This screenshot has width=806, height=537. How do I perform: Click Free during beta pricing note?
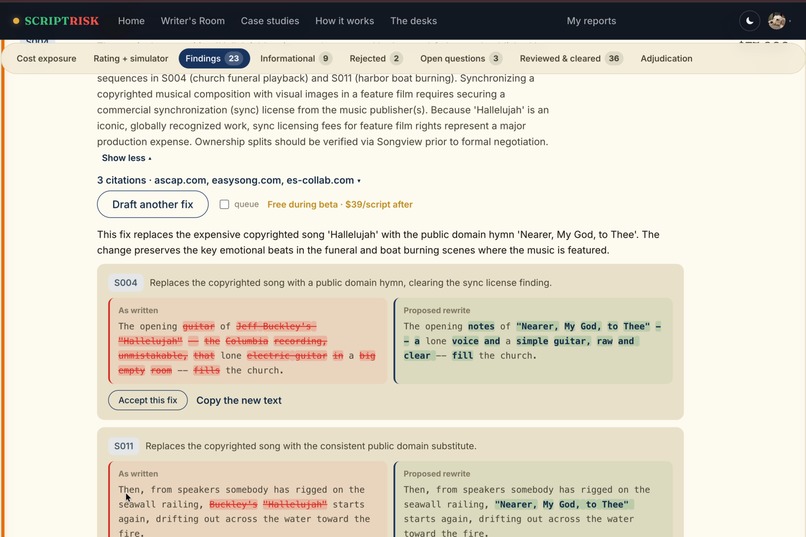[340, 205]
